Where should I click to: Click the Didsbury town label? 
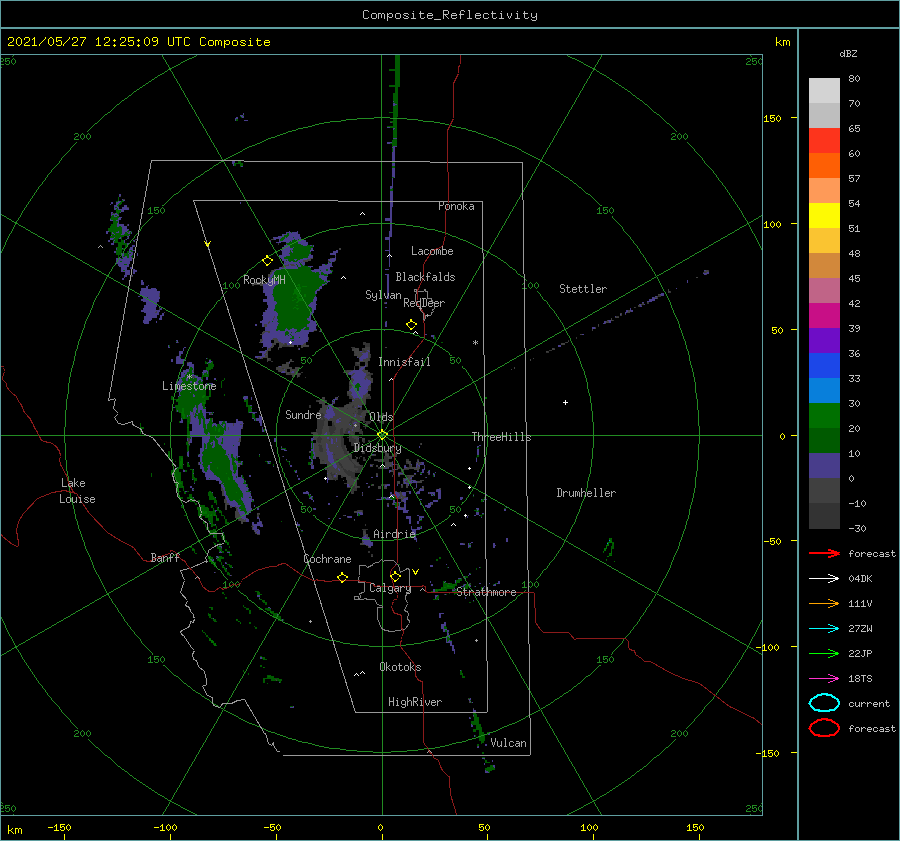[377, 448]
